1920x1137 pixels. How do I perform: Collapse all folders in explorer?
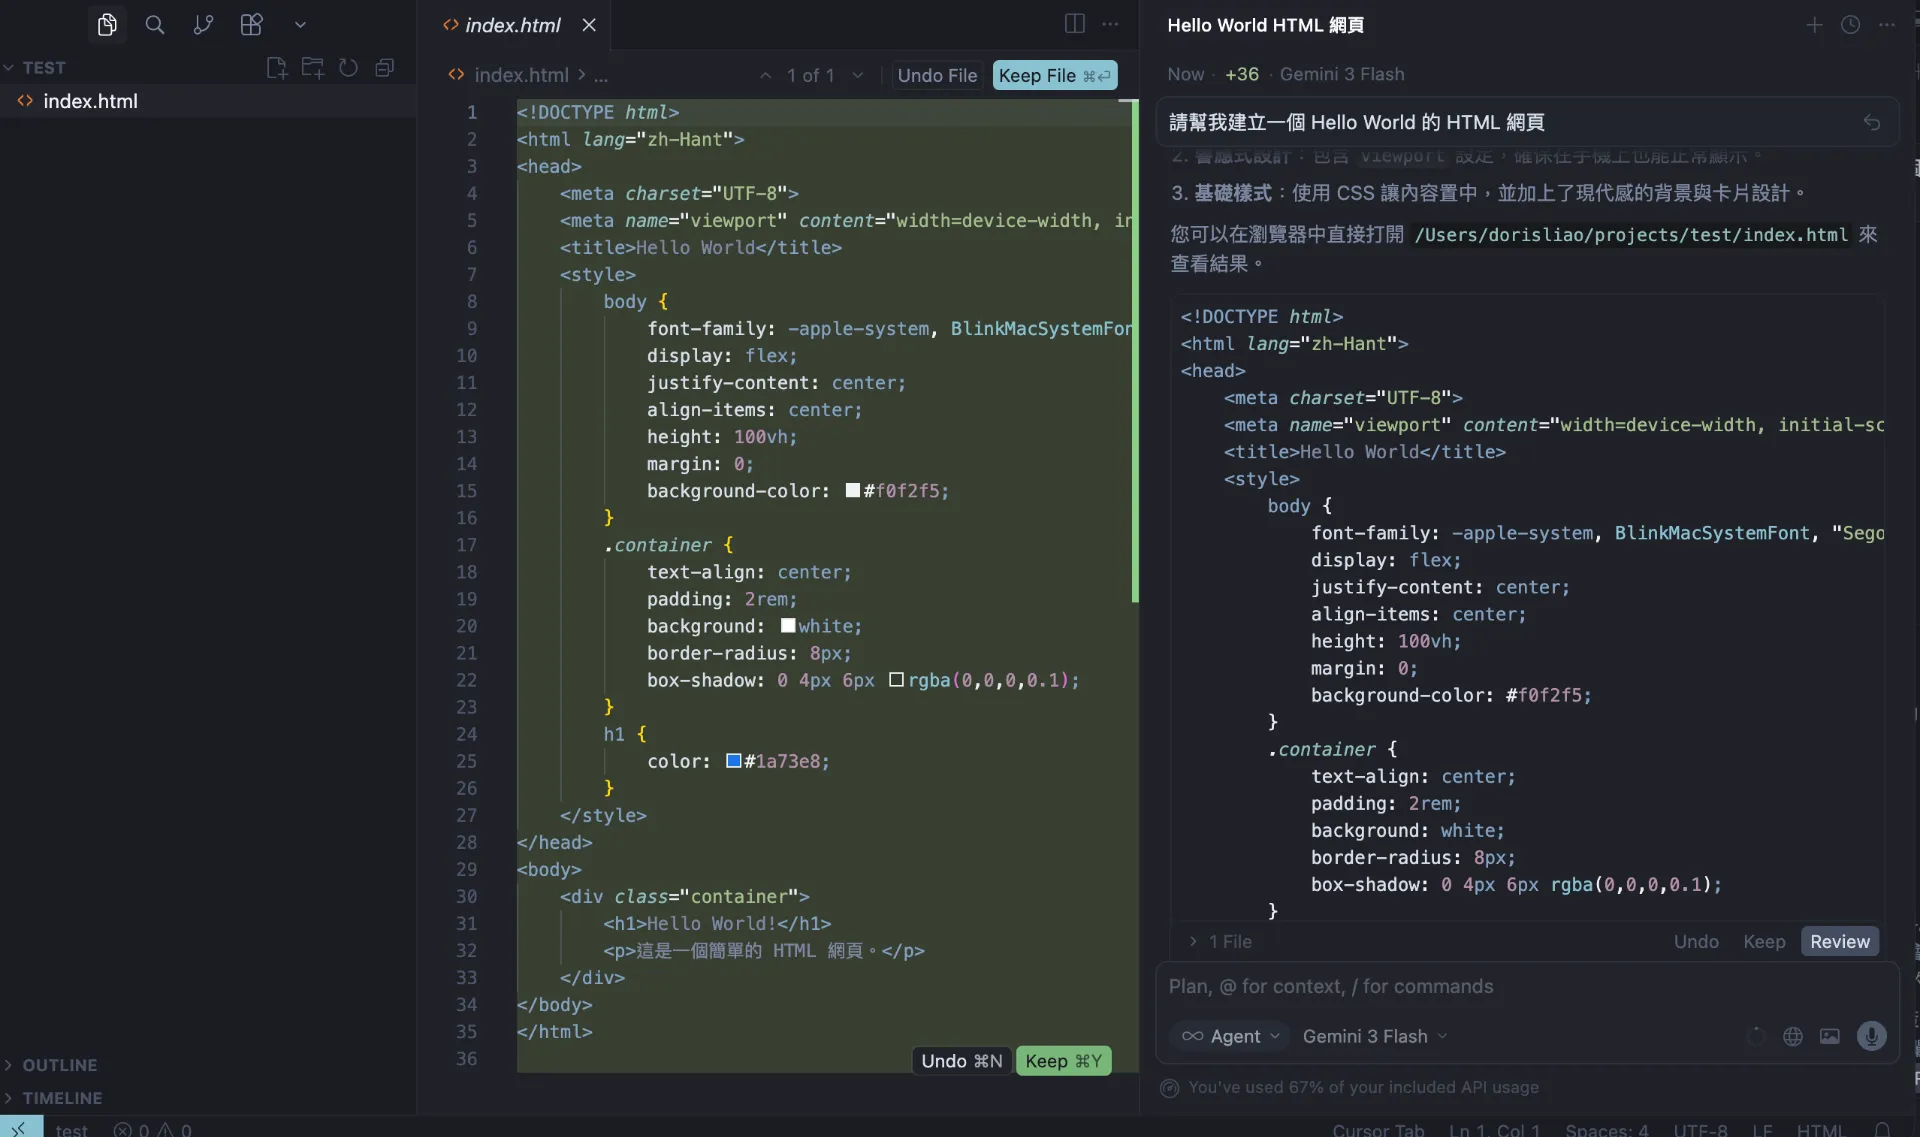384,67
